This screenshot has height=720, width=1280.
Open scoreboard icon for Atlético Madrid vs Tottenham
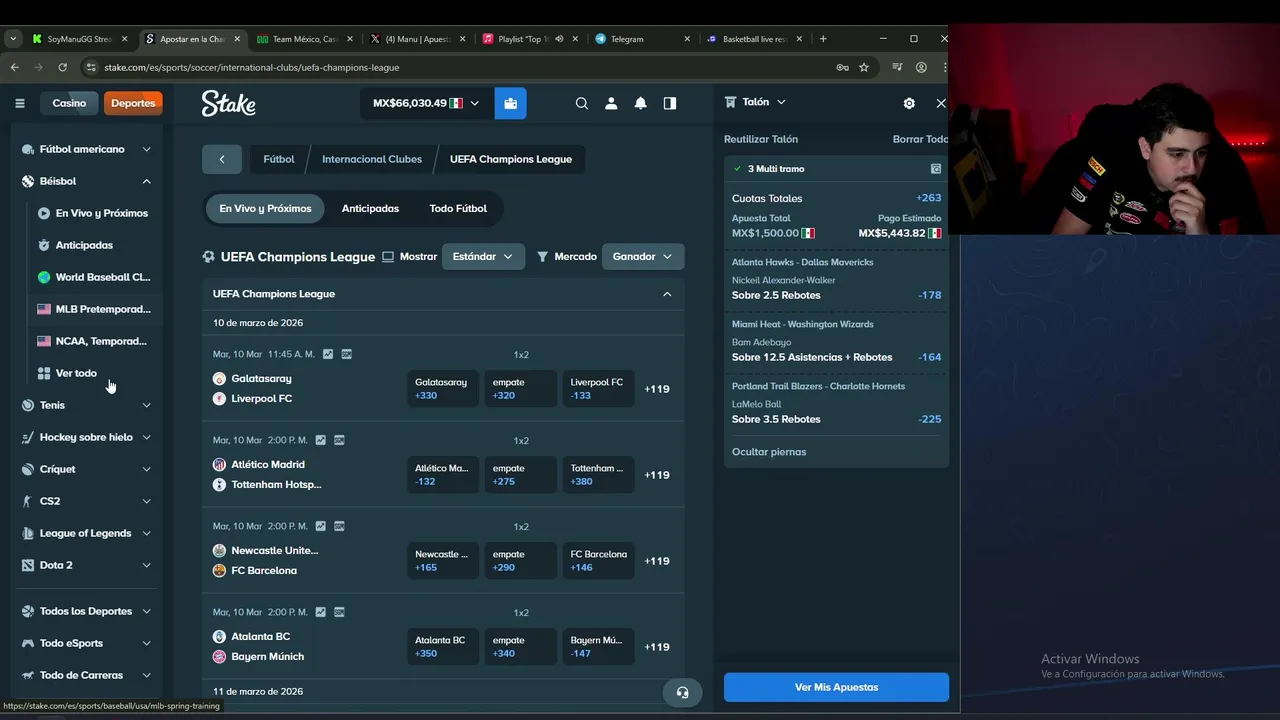tap(339, 440)
